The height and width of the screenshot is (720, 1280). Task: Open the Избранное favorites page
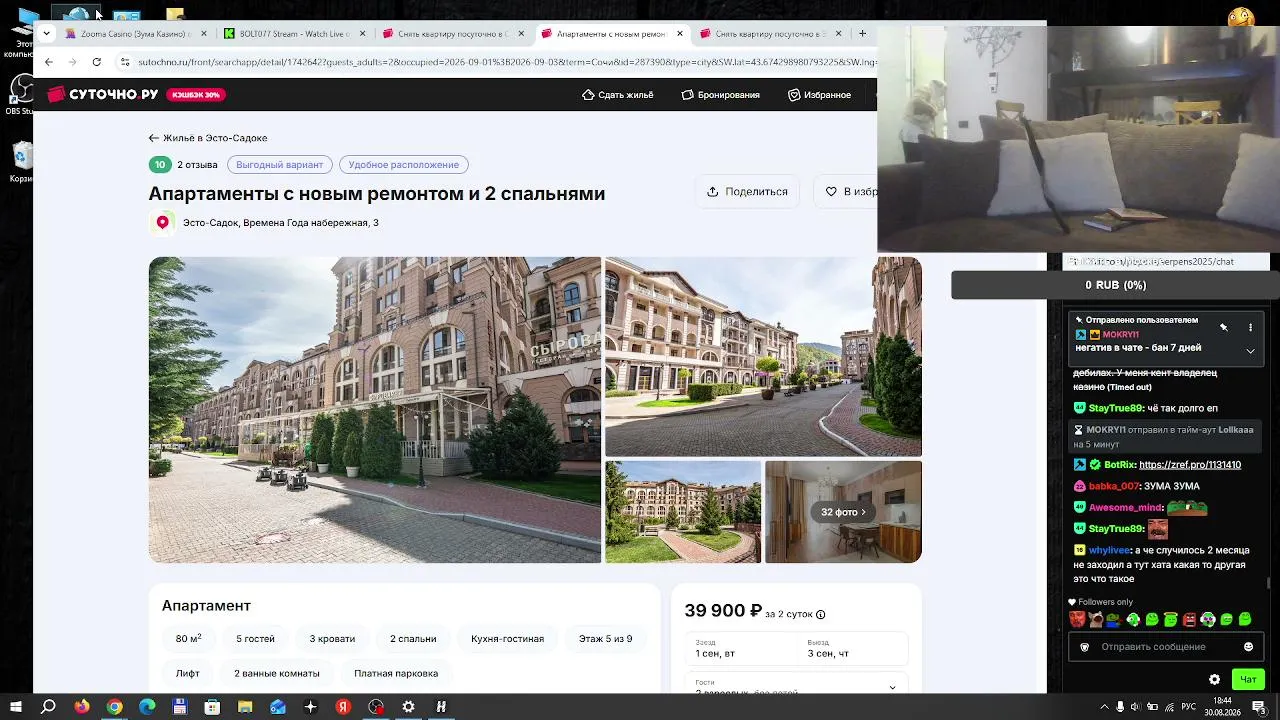[819, 95]
